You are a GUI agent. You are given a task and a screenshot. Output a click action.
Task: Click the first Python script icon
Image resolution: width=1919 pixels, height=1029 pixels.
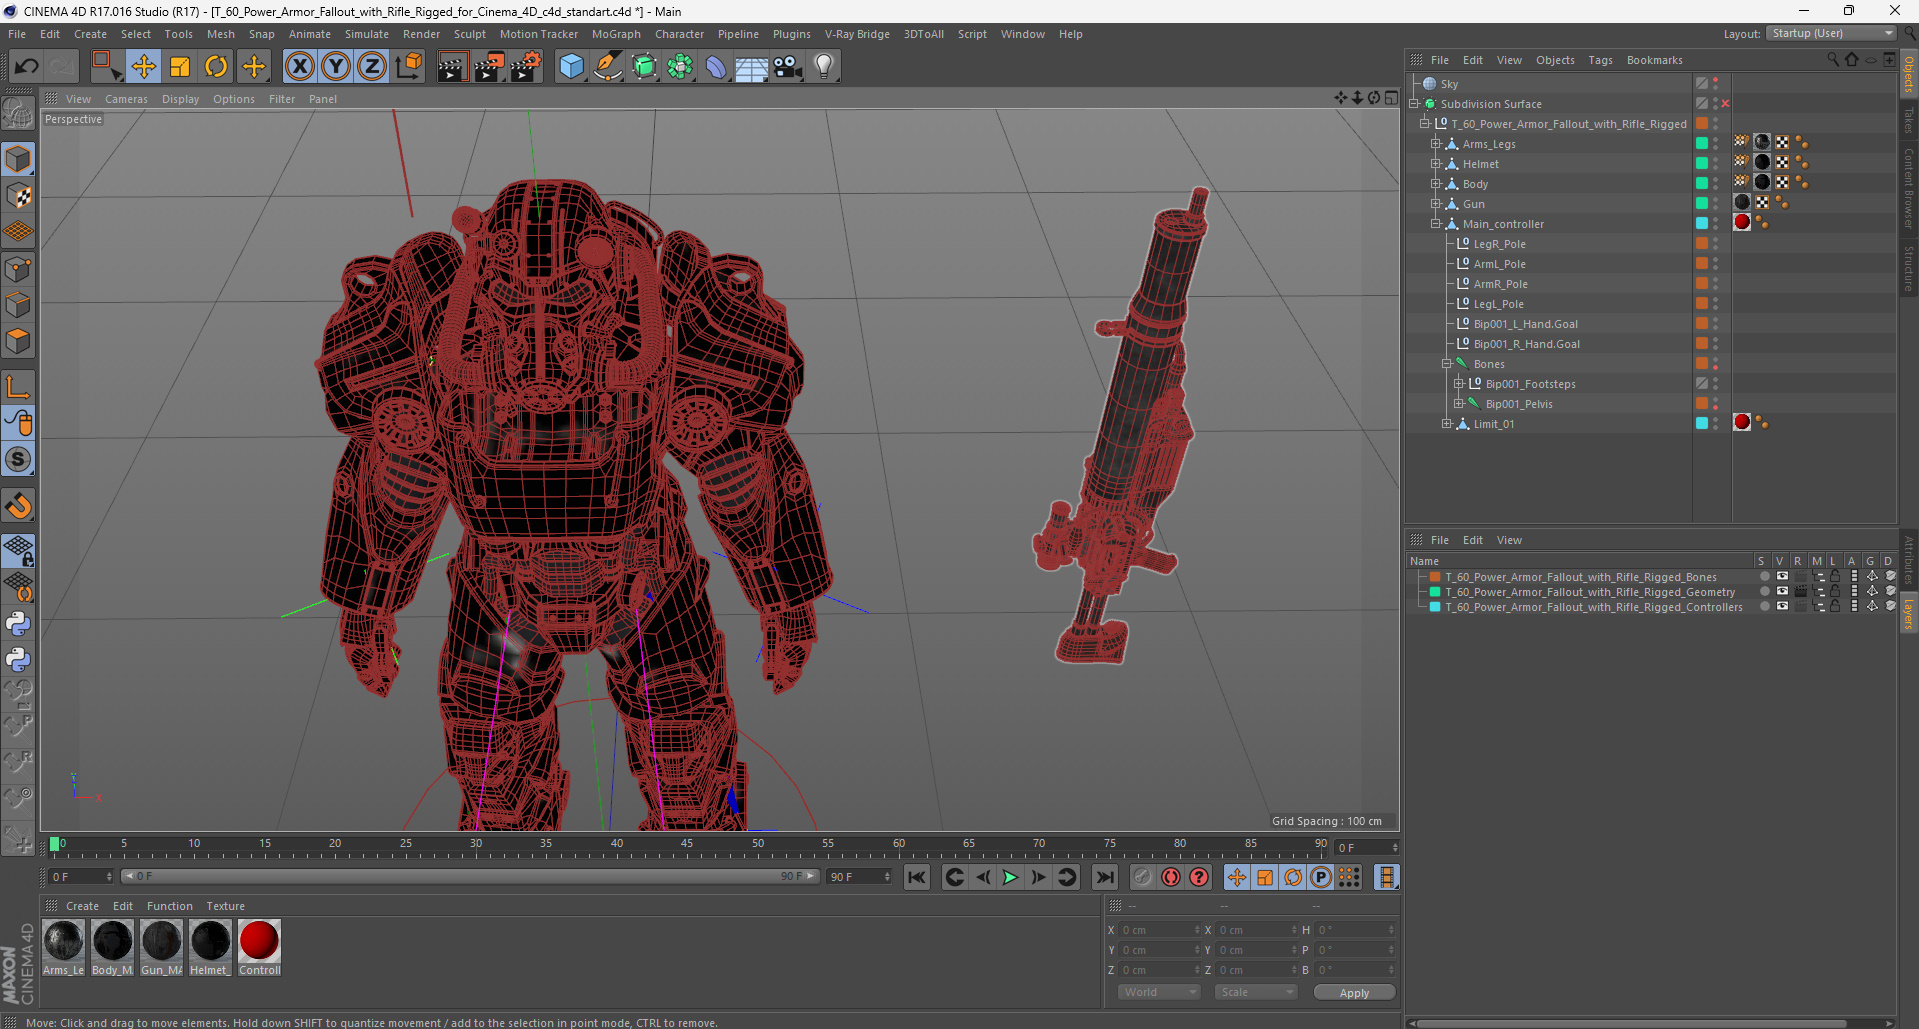[18, 624]
